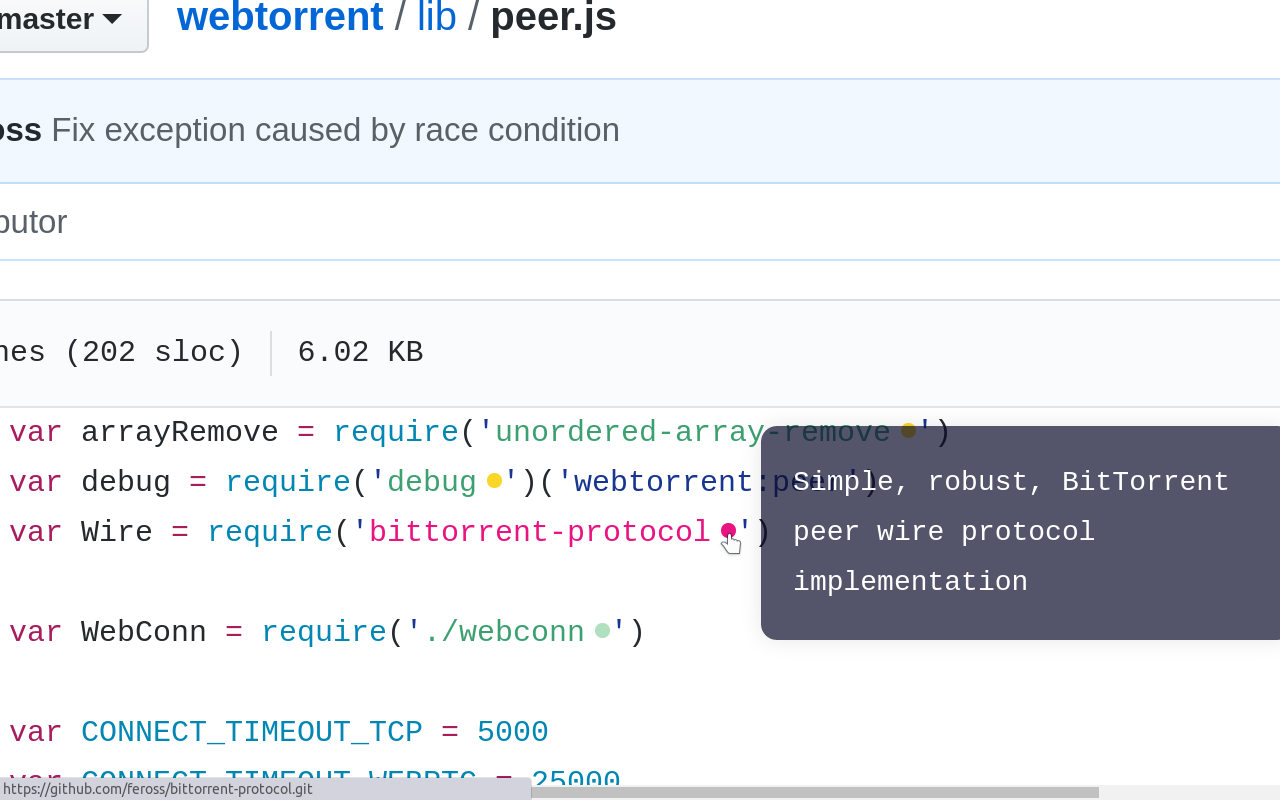Screen dimensions: 1280x800
Task: Open the commit author's profile name
Action: pos(20,130)
